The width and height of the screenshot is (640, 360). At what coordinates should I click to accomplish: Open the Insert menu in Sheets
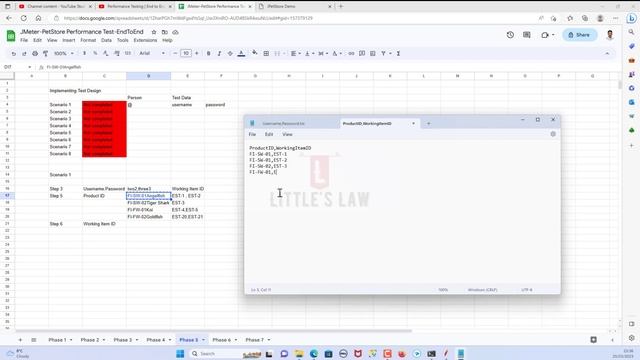click(x=69, y=40)
